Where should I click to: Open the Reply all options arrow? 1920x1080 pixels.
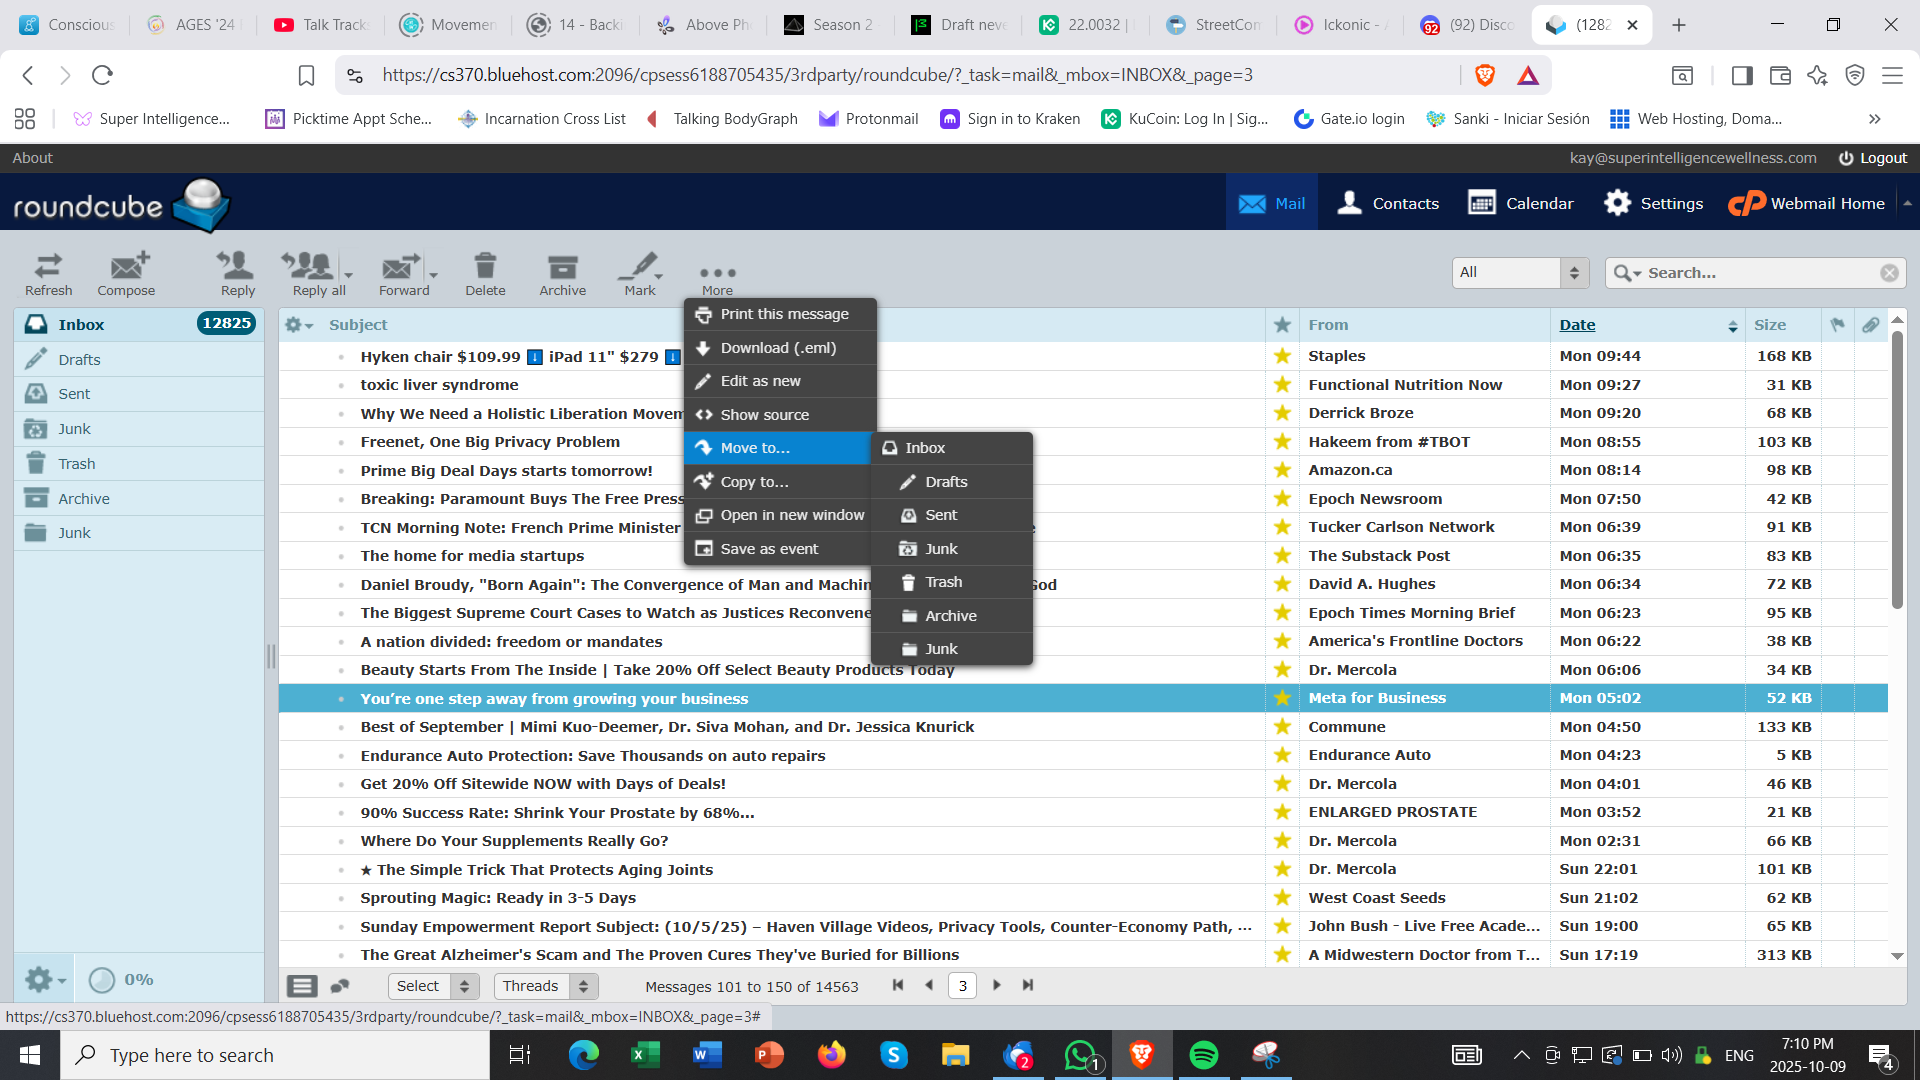click(x=349, y=273)
